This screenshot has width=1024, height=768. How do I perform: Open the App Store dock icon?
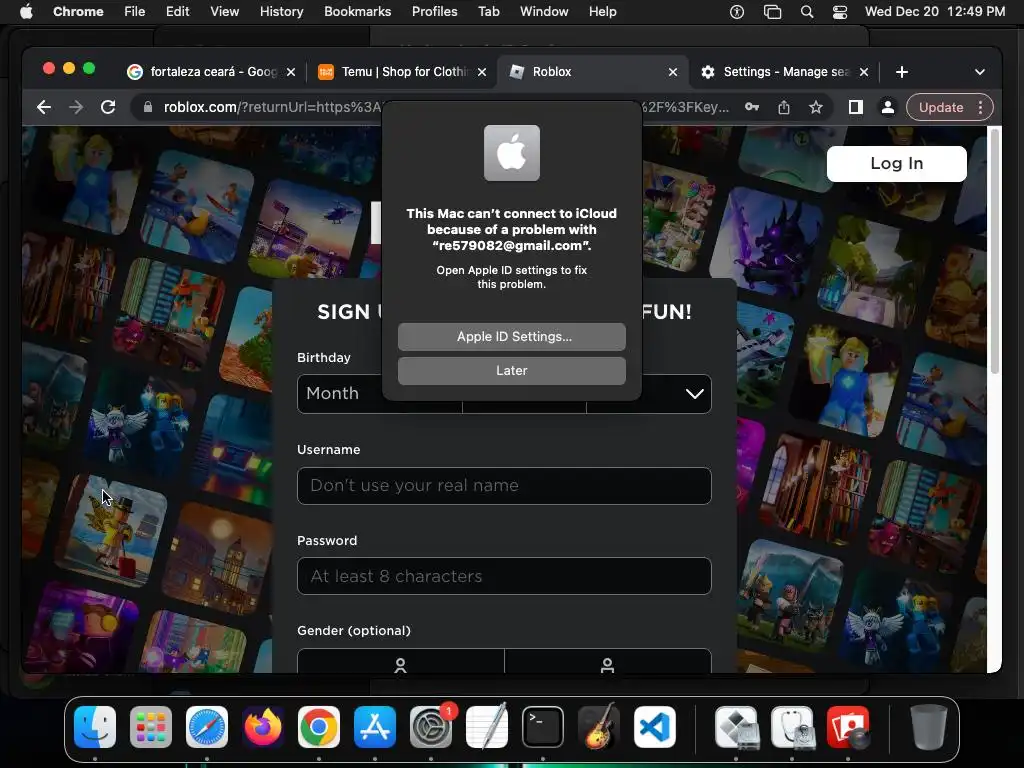tap(375, 727)
